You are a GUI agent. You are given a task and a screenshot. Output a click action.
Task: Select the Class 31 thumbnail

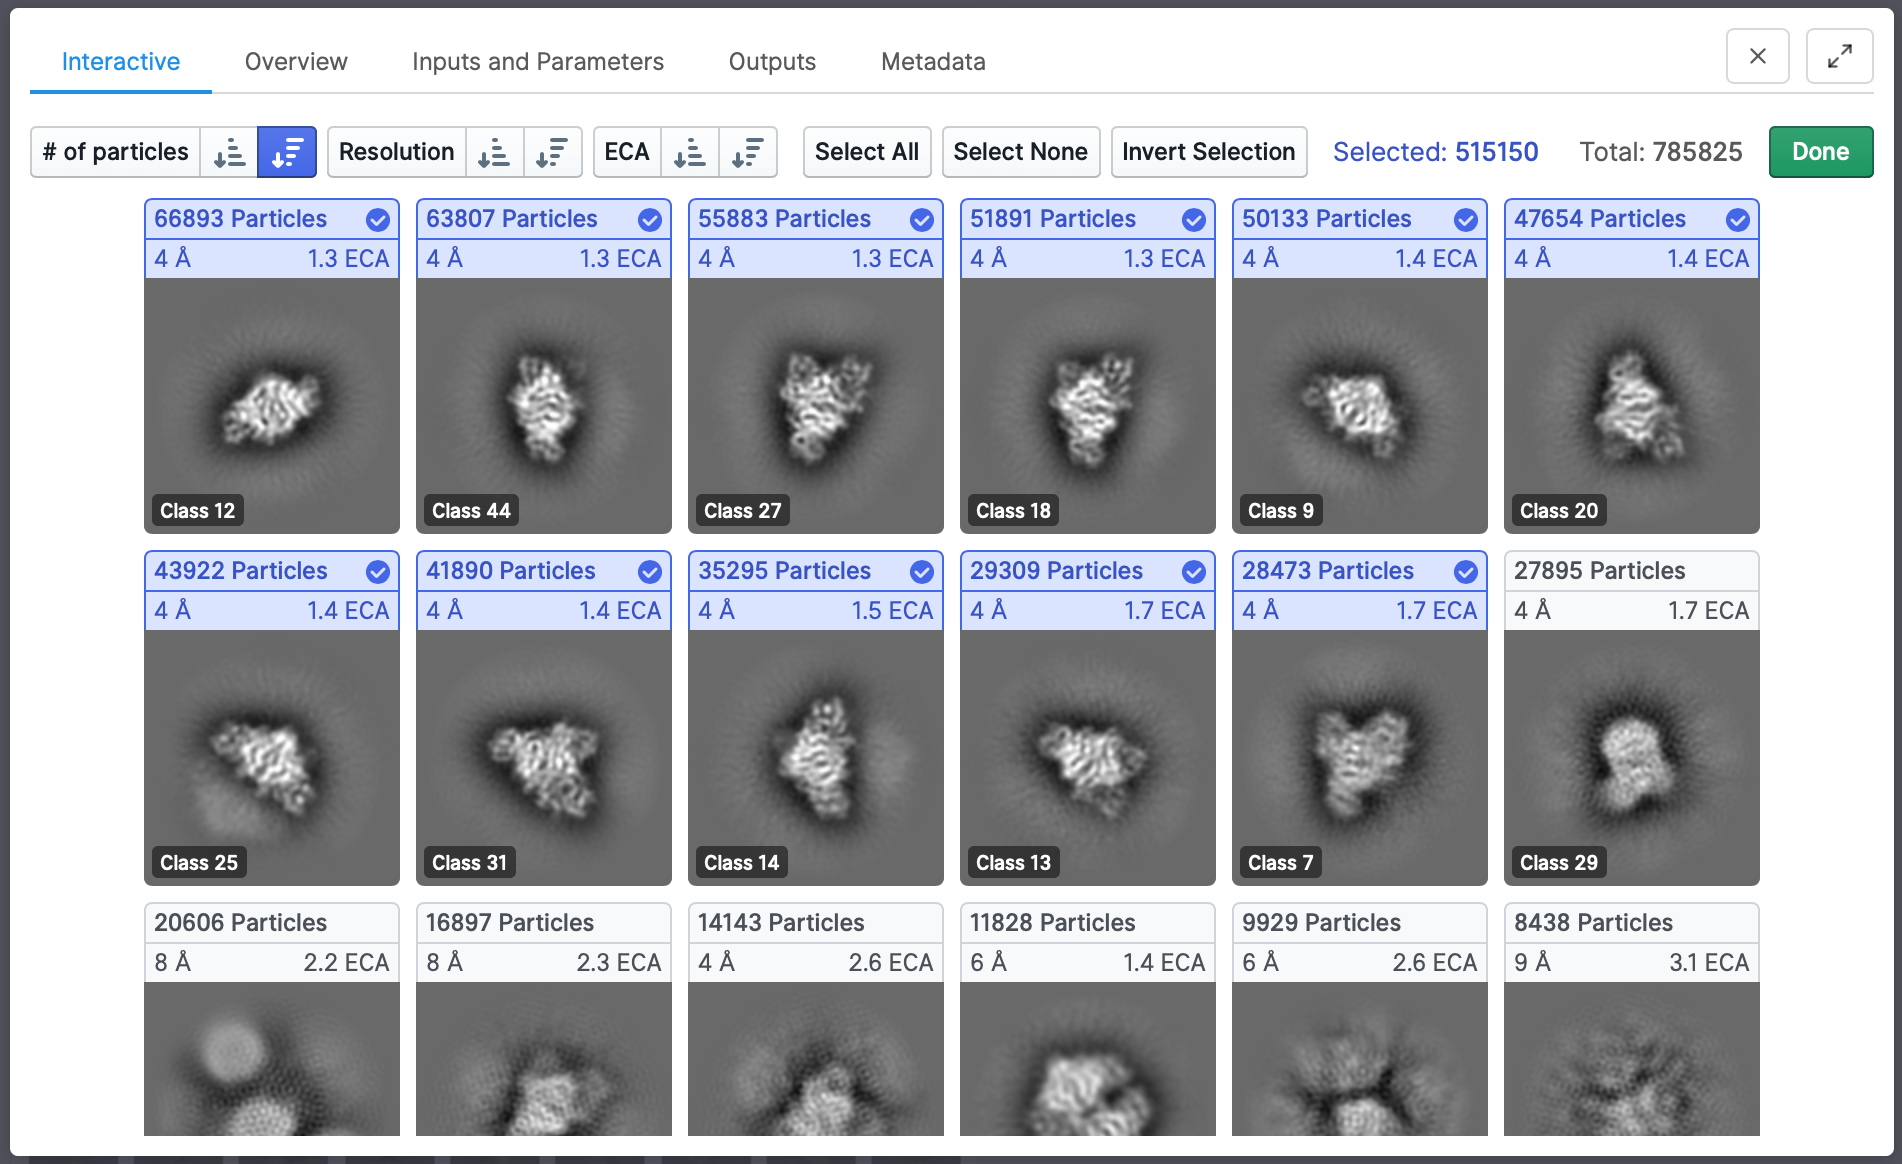(x=544, y=758)
